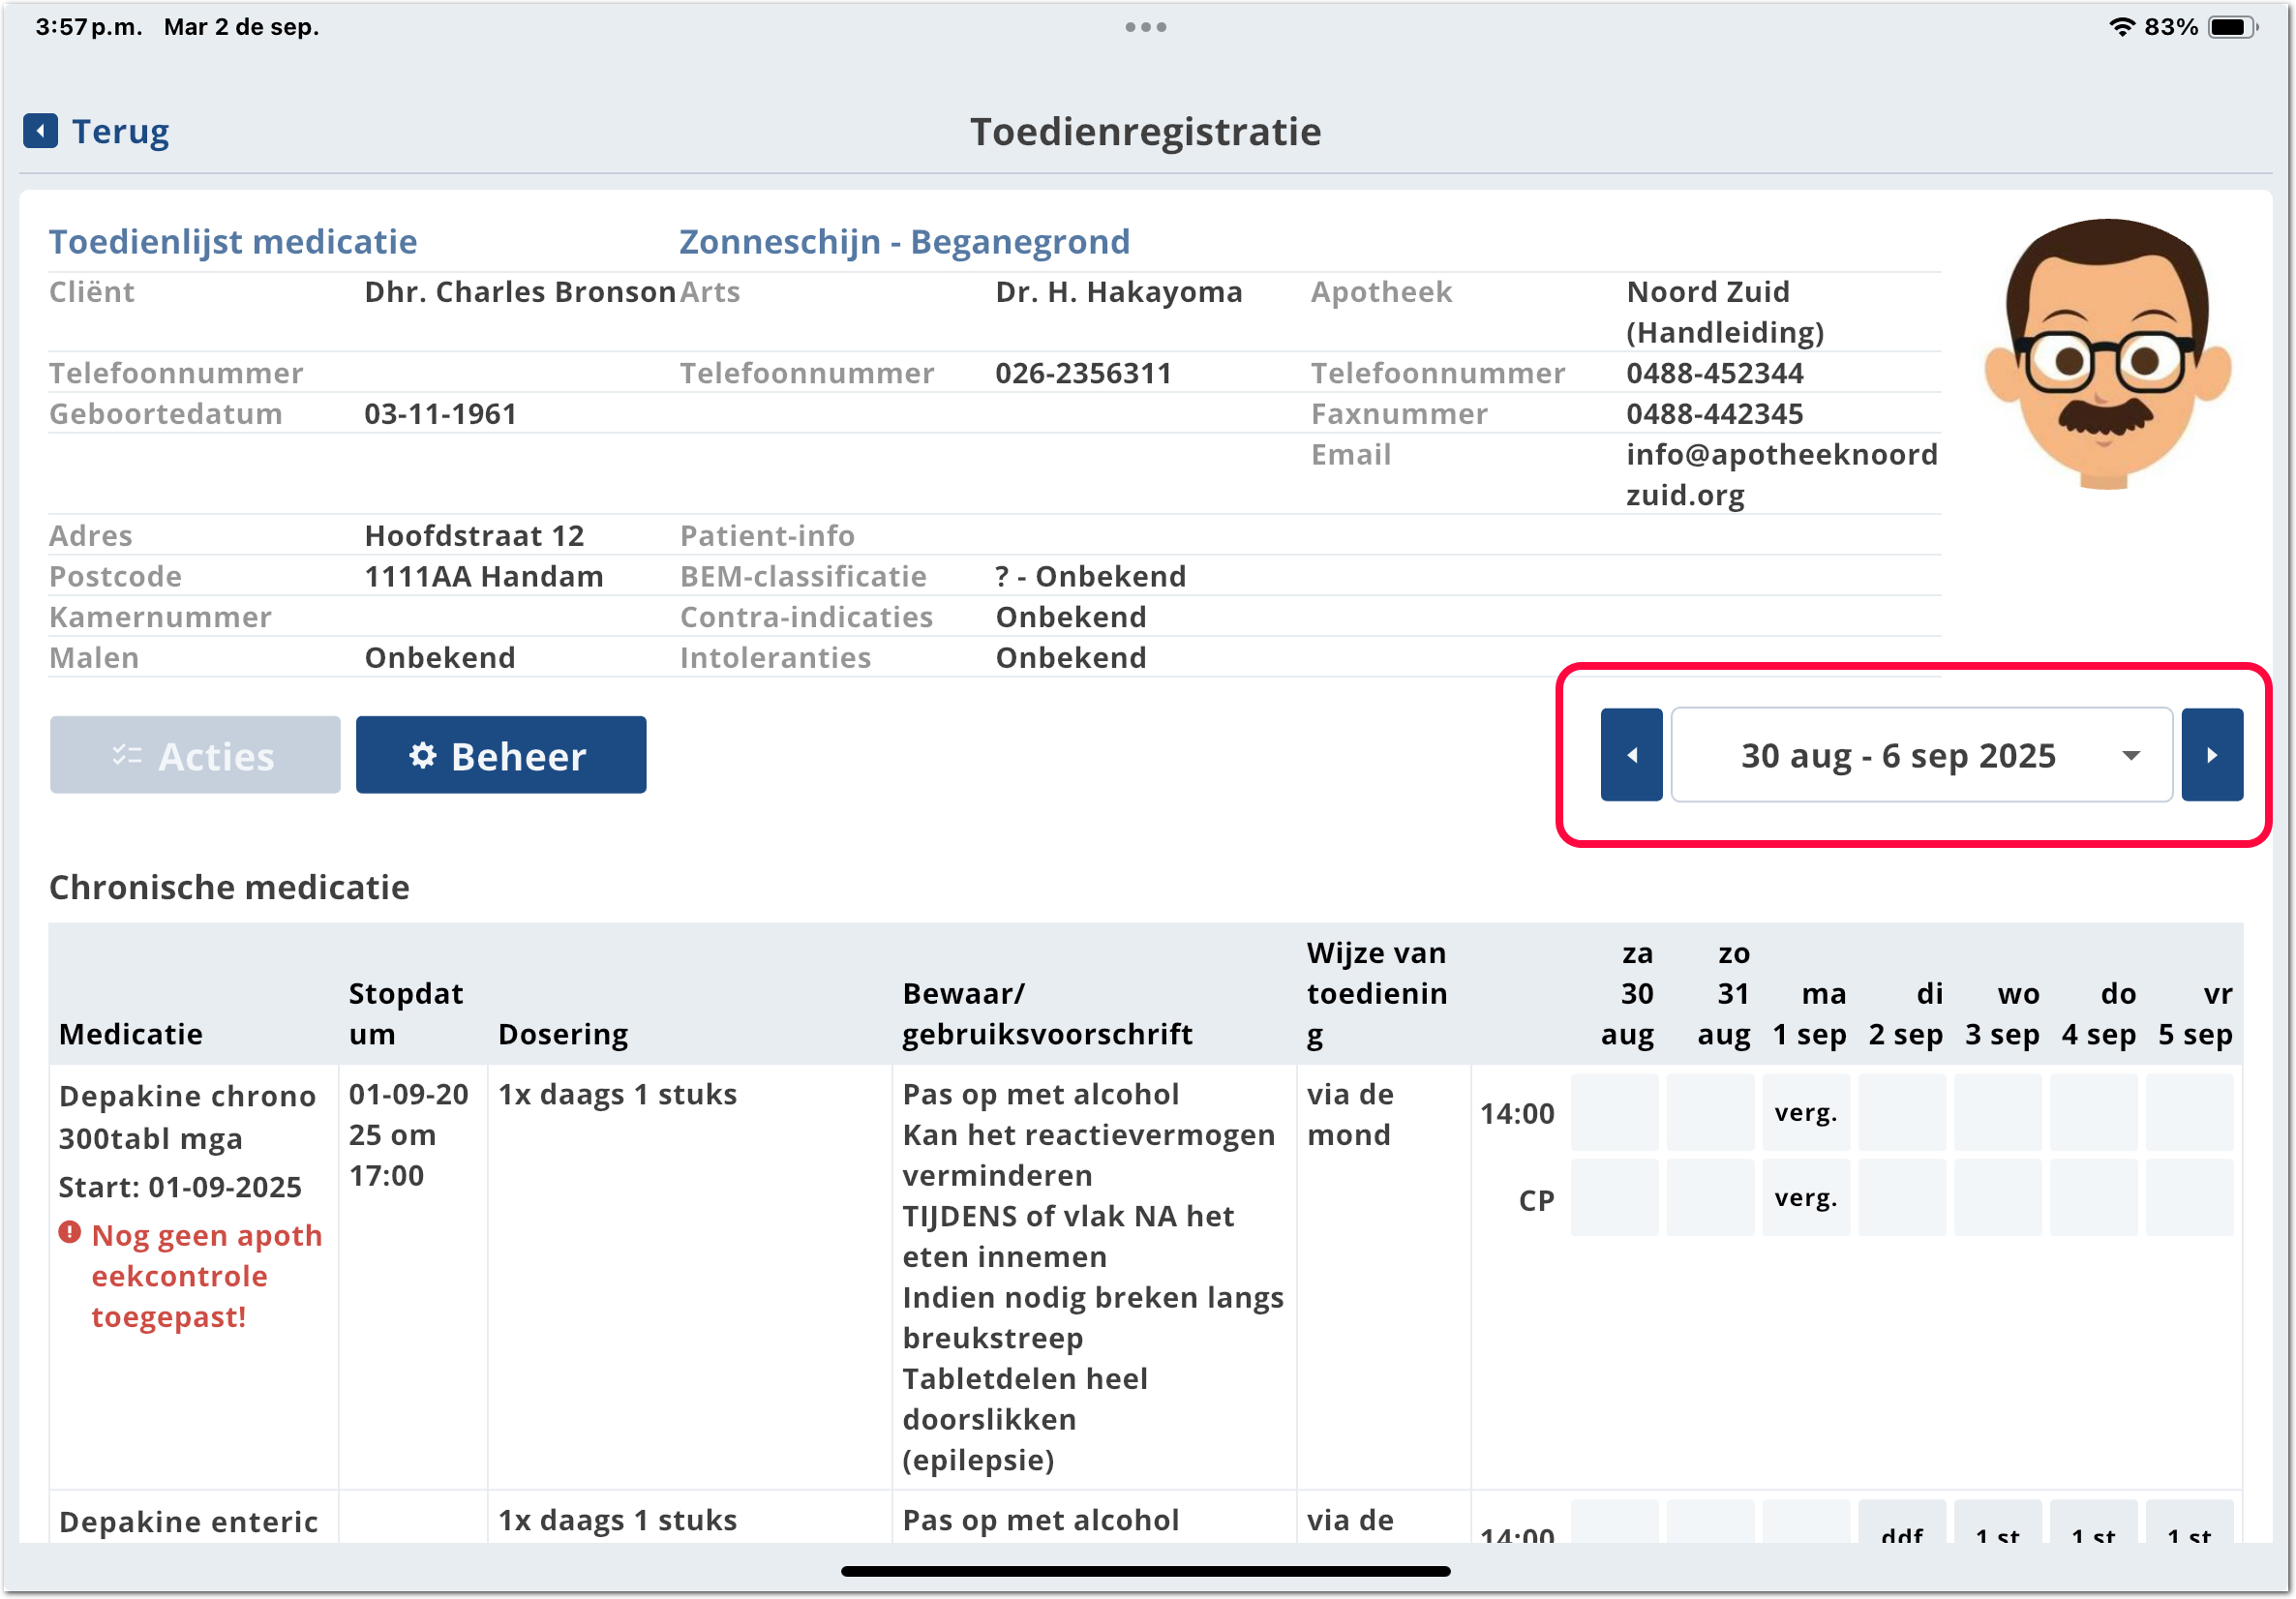Click the battery icon in status bar
This screenshot has height=1599, width=2296.
tap(2231, 27)
